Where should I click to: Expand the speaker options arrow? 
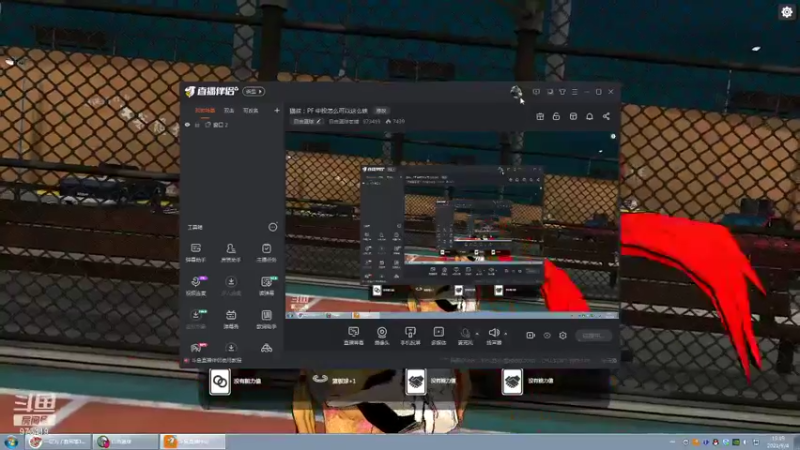[506, 334]
